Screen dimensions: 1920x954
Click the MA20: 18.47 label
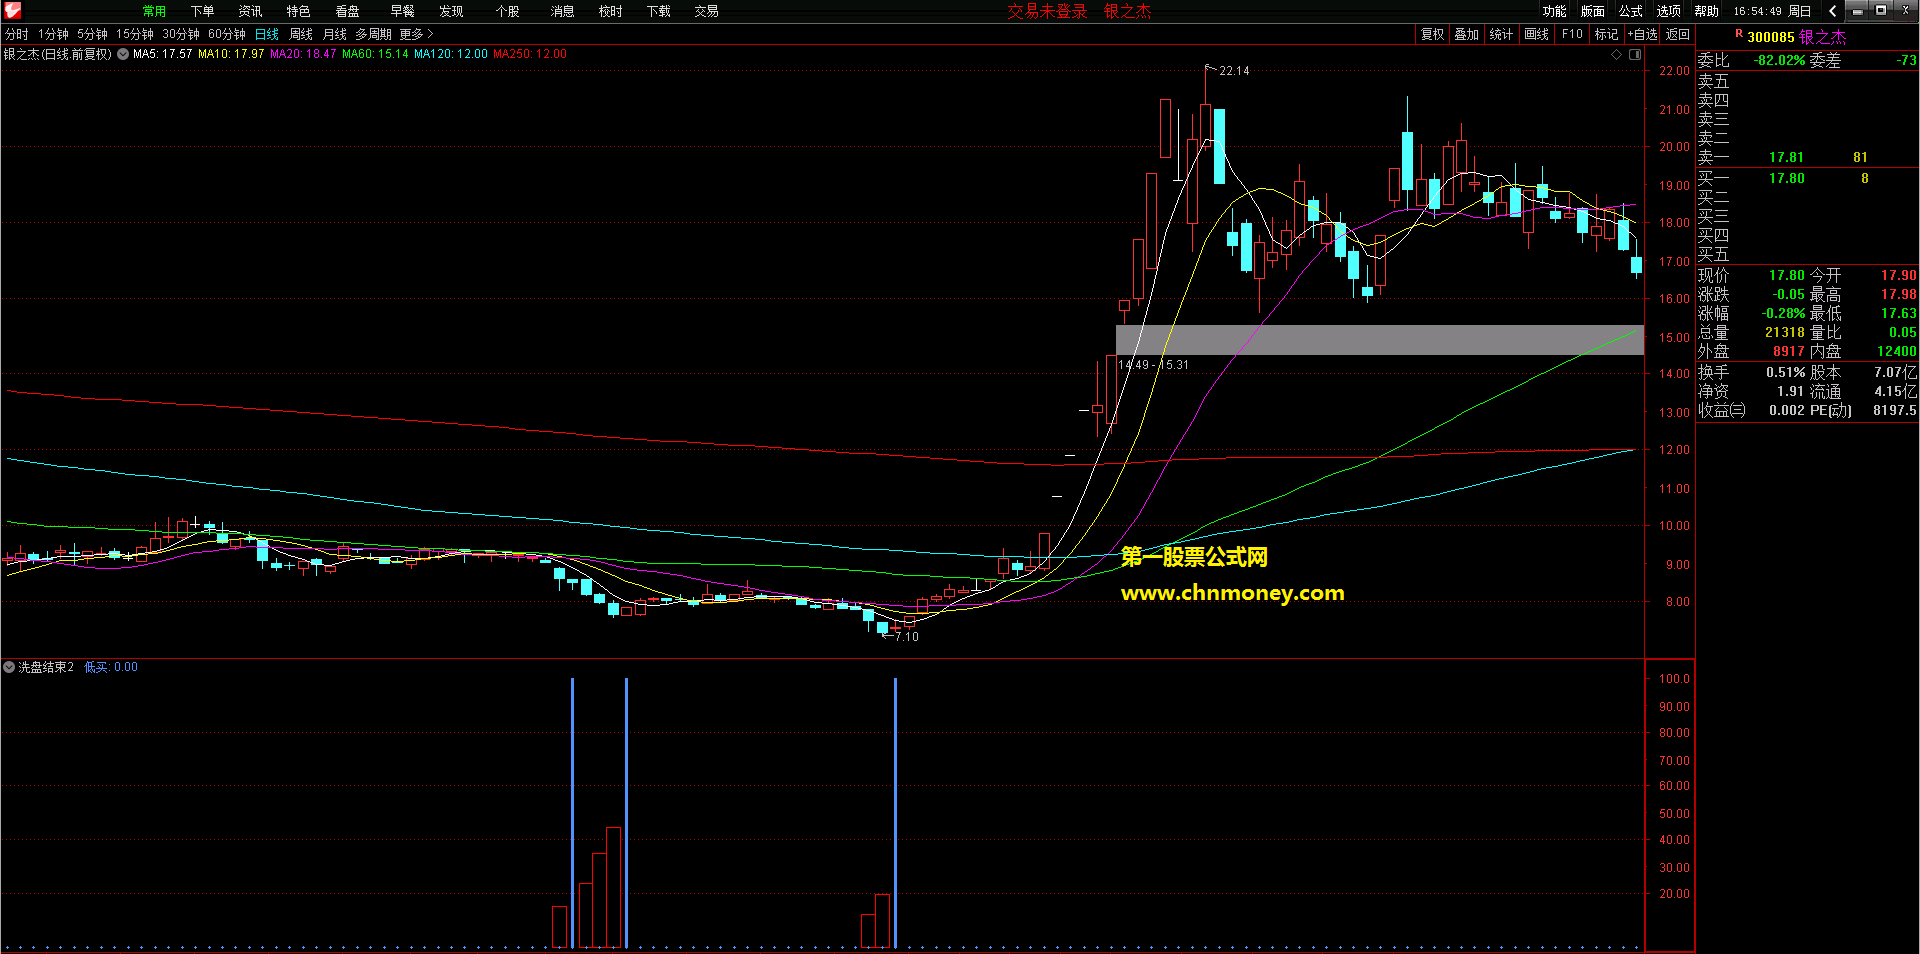click(x=303, y=54)
